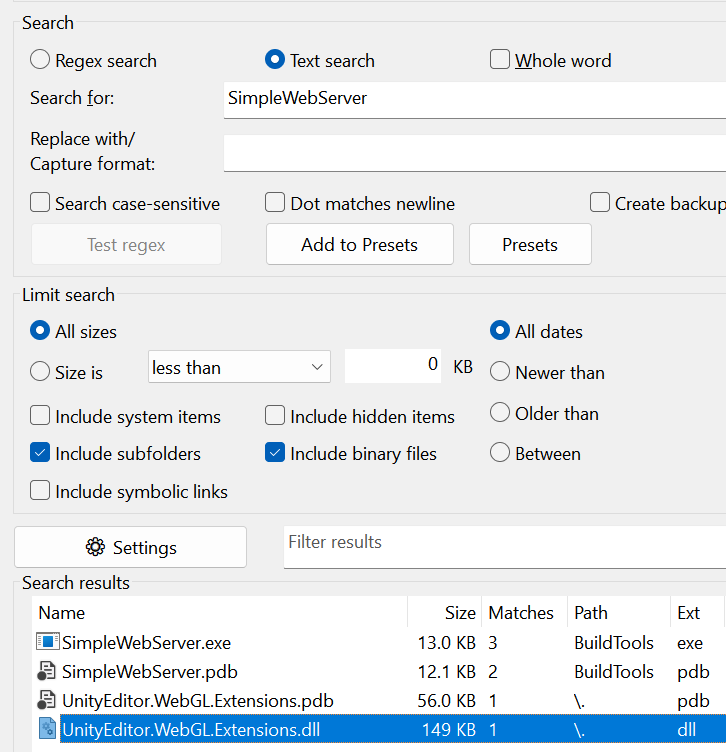Sort results by Ext column header
726x752 pixels.
pos(698,612)
